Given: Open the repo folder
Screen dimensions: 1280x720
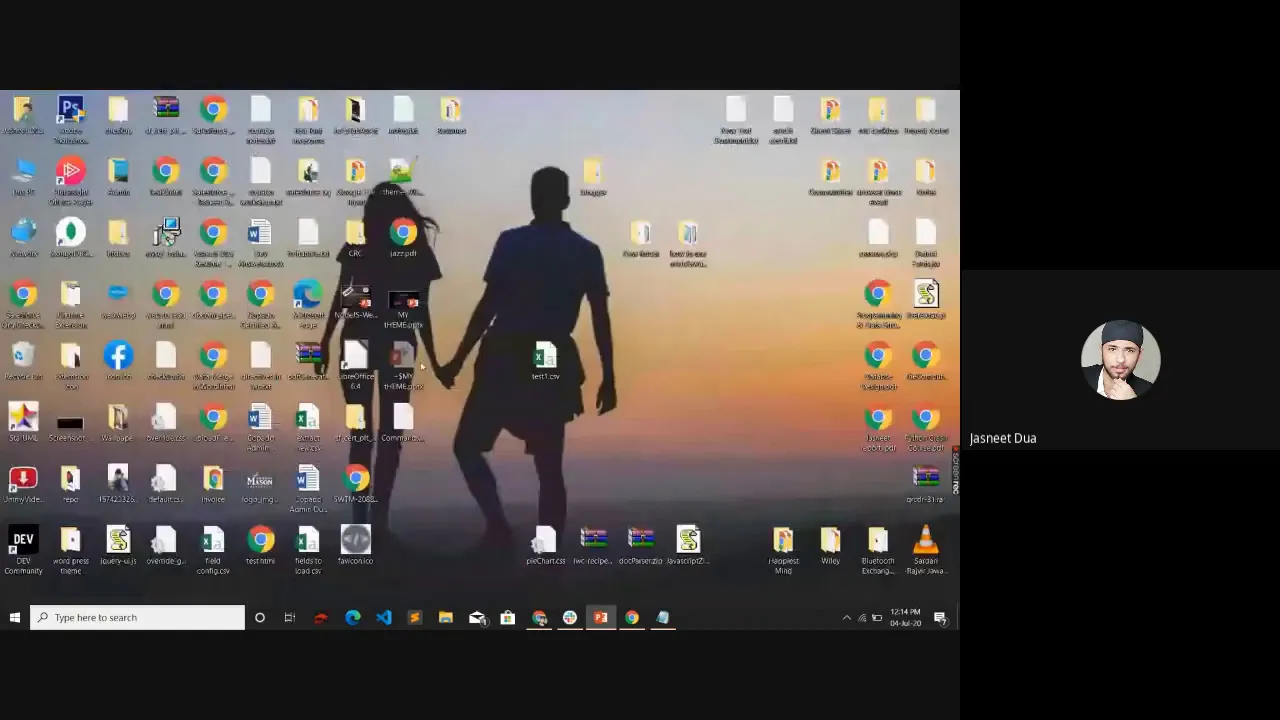Looking at the screenshot, I should [x=70, y=486].
